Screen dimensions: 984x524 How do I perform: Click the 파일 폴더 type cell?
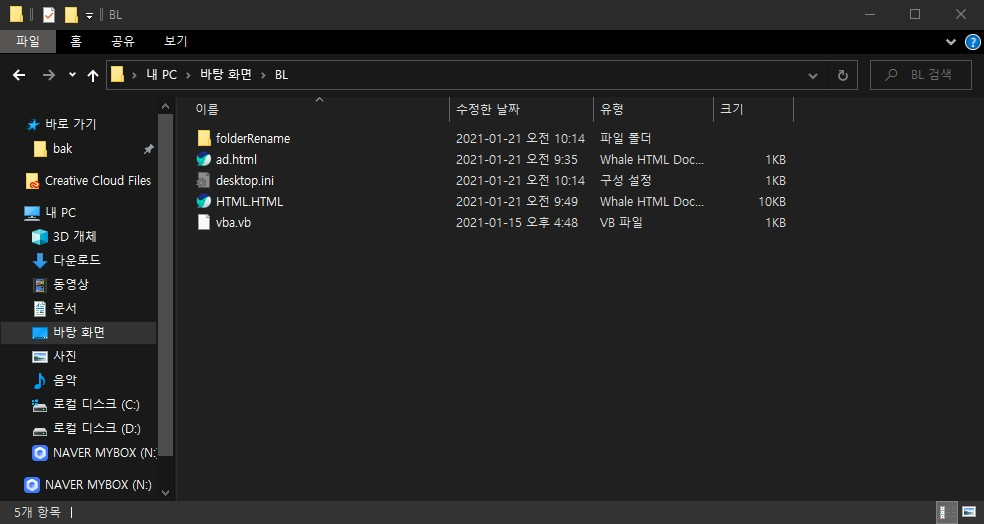coord(625,139)
